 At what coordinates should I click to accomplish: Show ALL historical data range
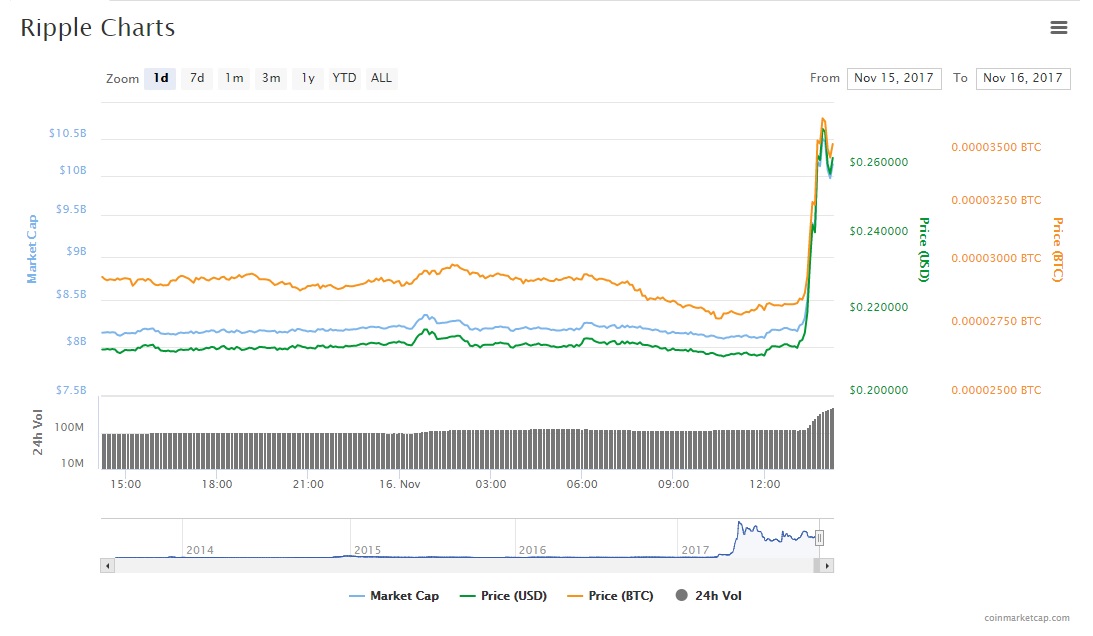tap(381, 78)
